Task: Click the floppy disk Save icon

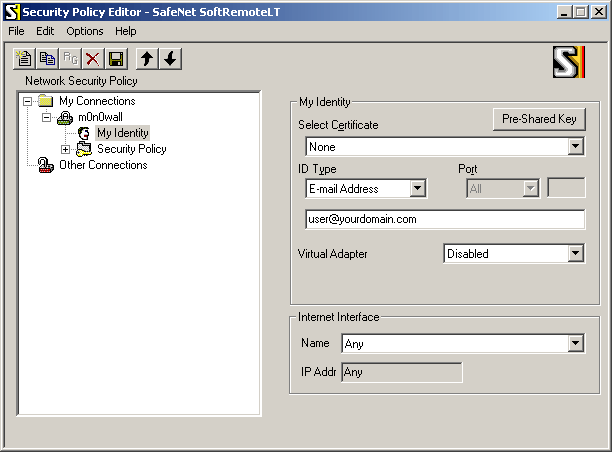Action: pos(116,59)
